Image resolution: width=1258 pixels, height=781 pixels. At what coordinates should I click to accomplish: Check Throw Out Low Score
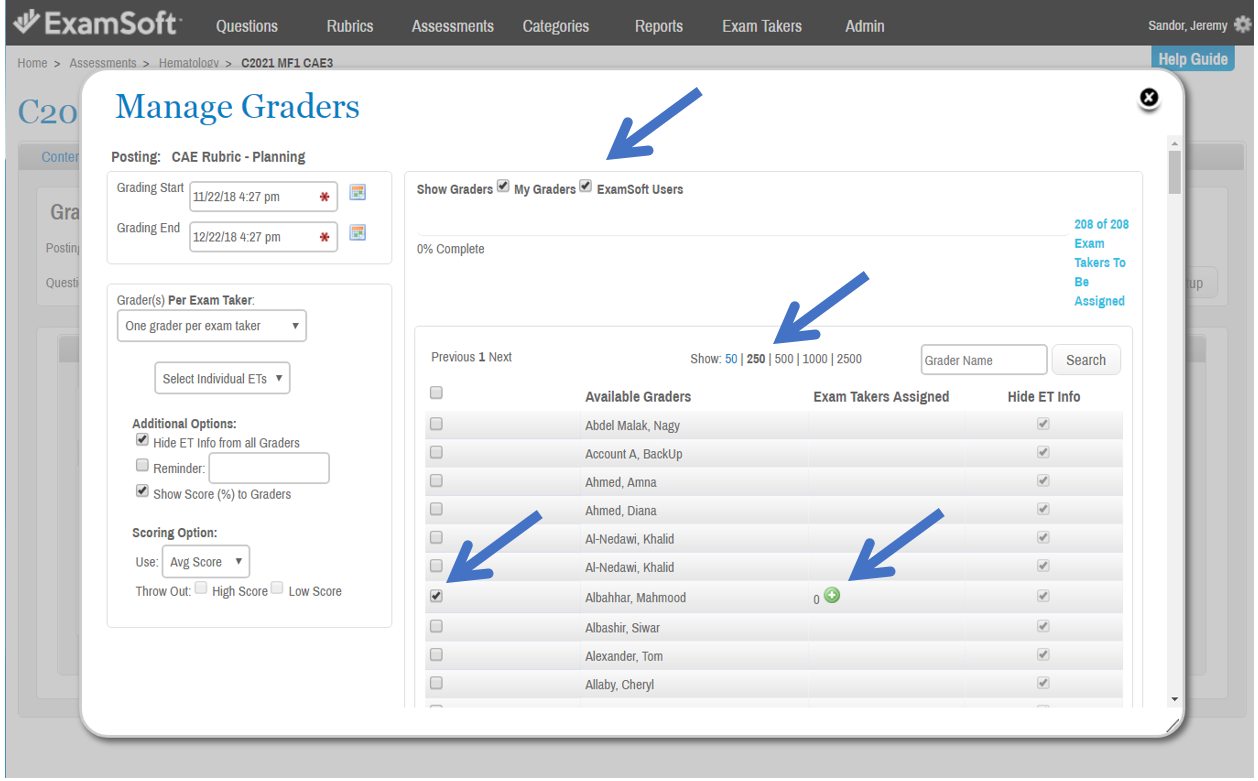pyautogui.click(x=277, y=588)
